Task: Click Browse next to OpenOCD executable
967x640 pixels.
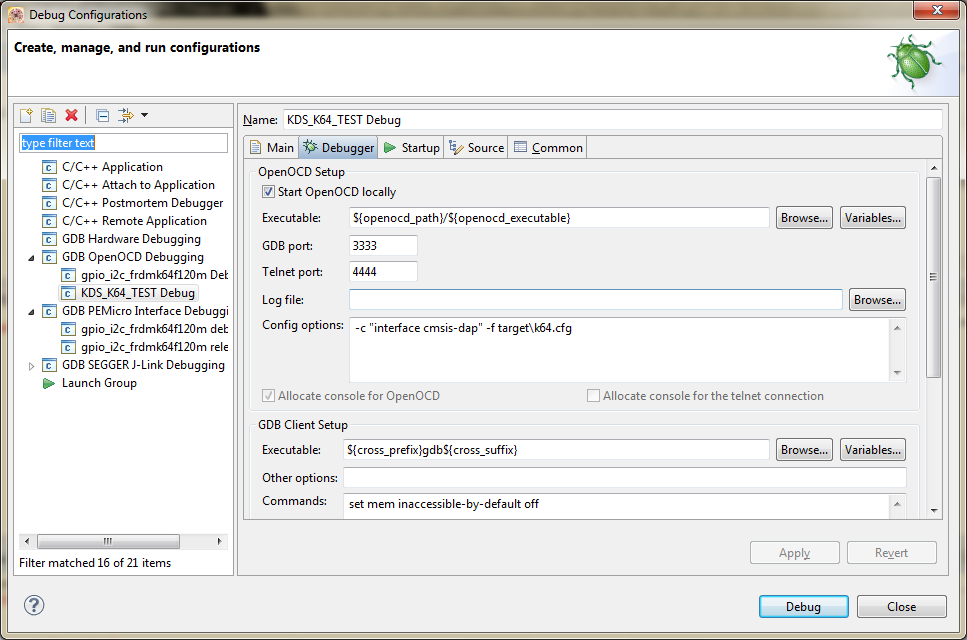Action: tap(804, 218)
